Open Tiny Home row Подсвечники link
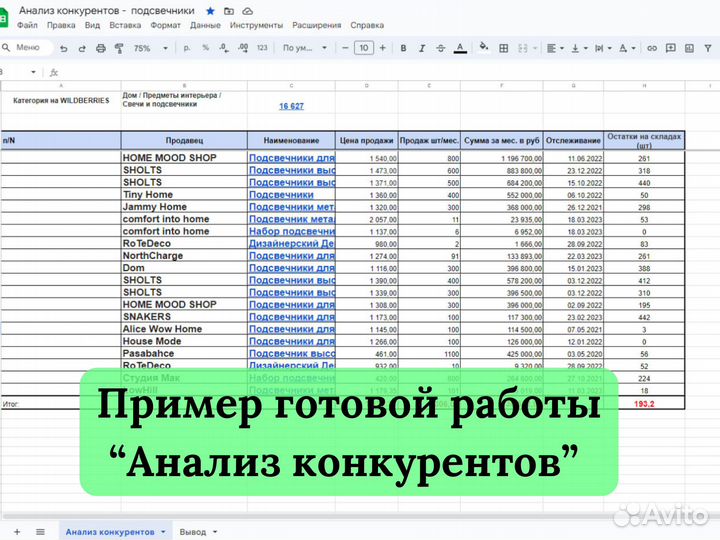 coord(281,195)
